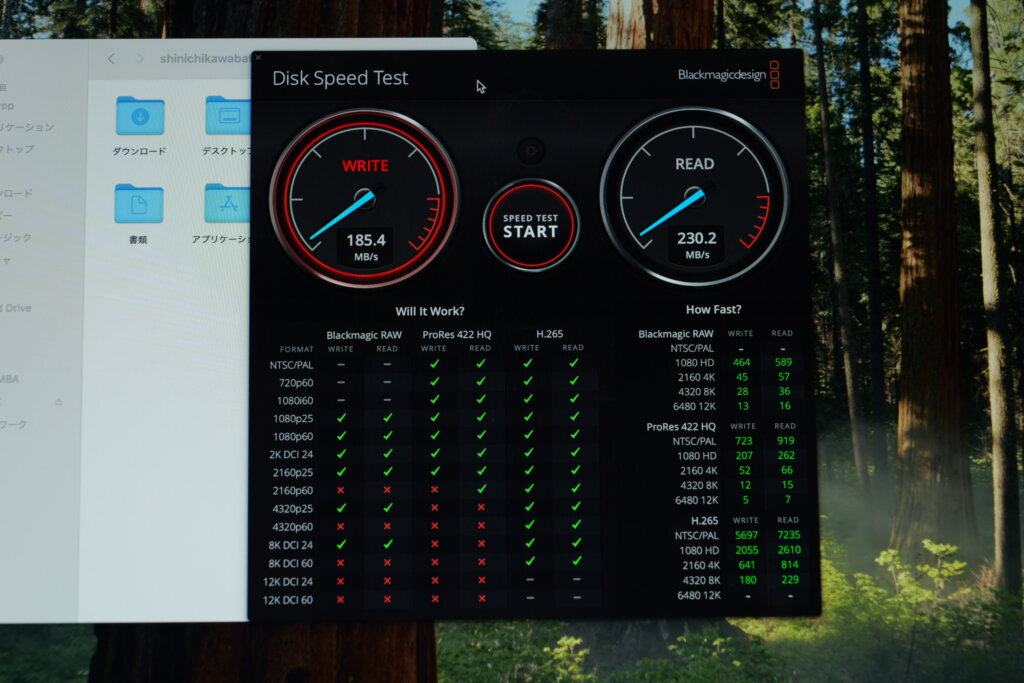The height and width of the screenshot is (683, 1024).
Task: Select the 230.2 read speed value
Action: tap(697, 238)
